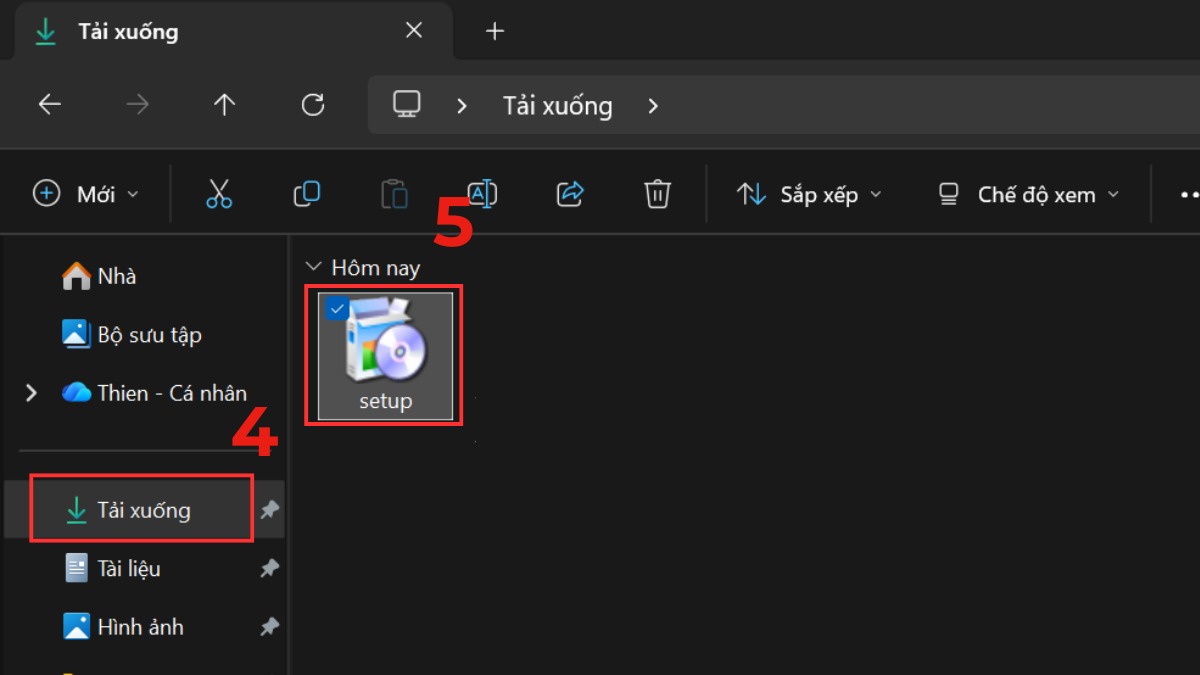Collapse the Hôm nay group
The width and height of the screenshot is (1200, 675).
coord(314,267)
